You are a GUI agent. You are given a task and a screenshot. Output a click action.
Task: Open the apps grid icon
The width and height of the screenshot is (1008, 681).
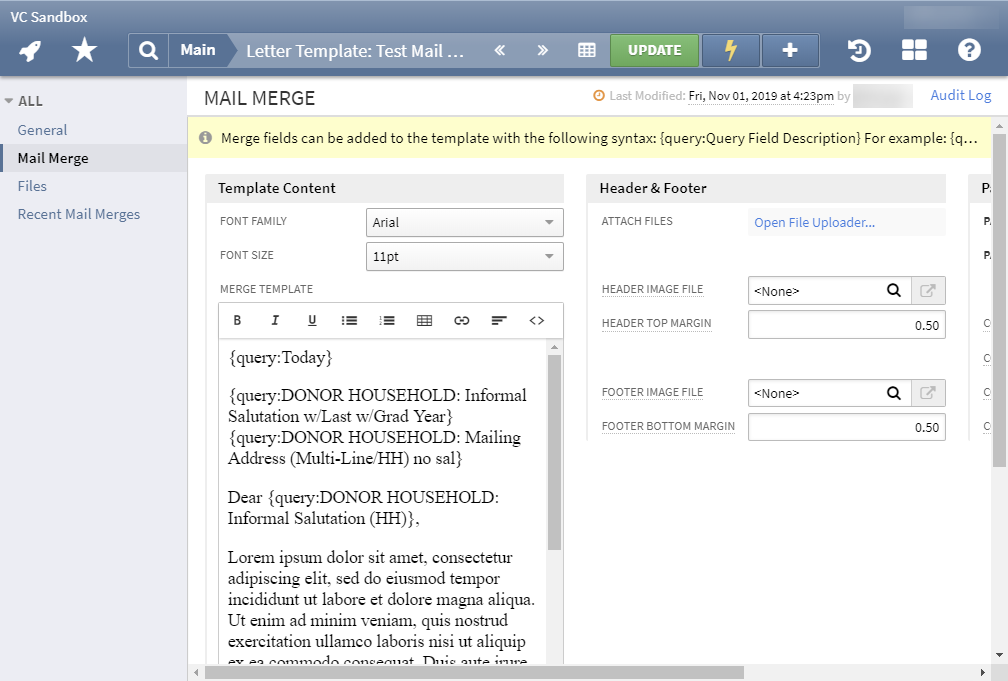914,50
